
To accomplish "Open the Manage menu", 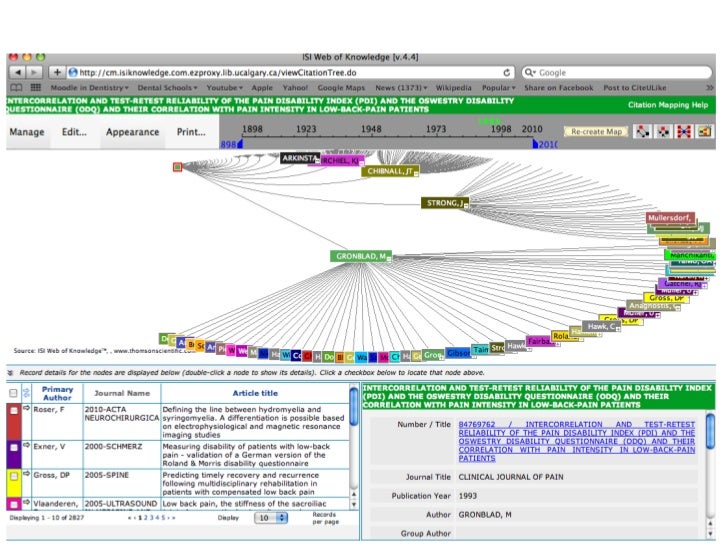I will 27,132.
